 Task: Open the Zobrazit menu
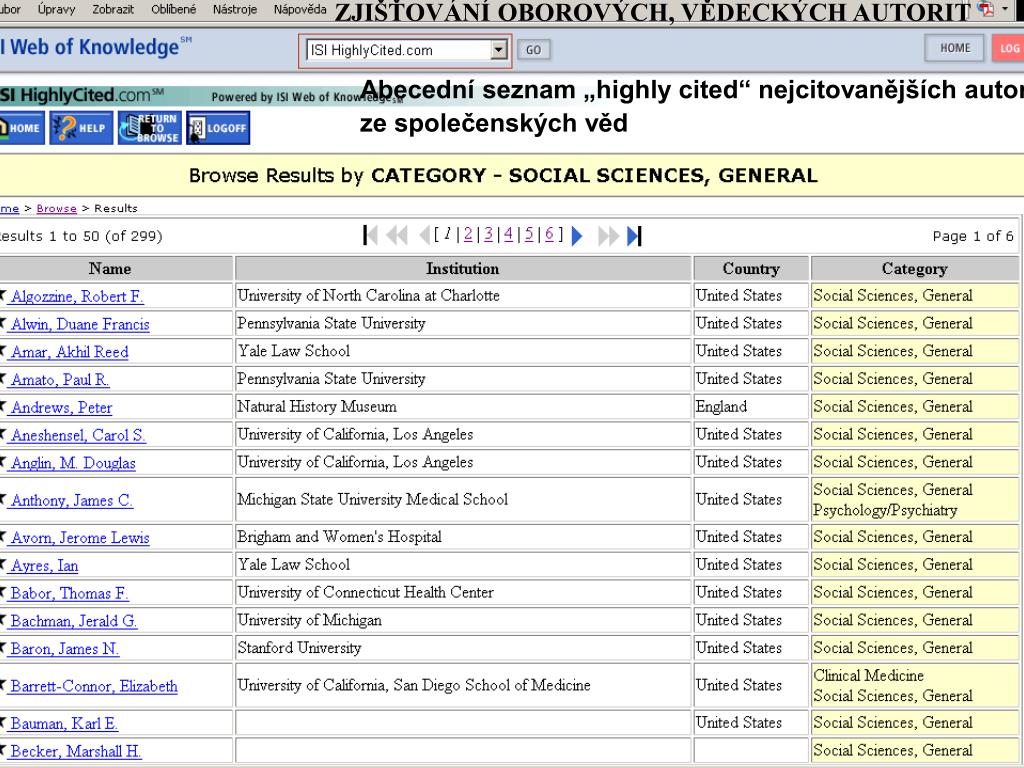(113, 10)
